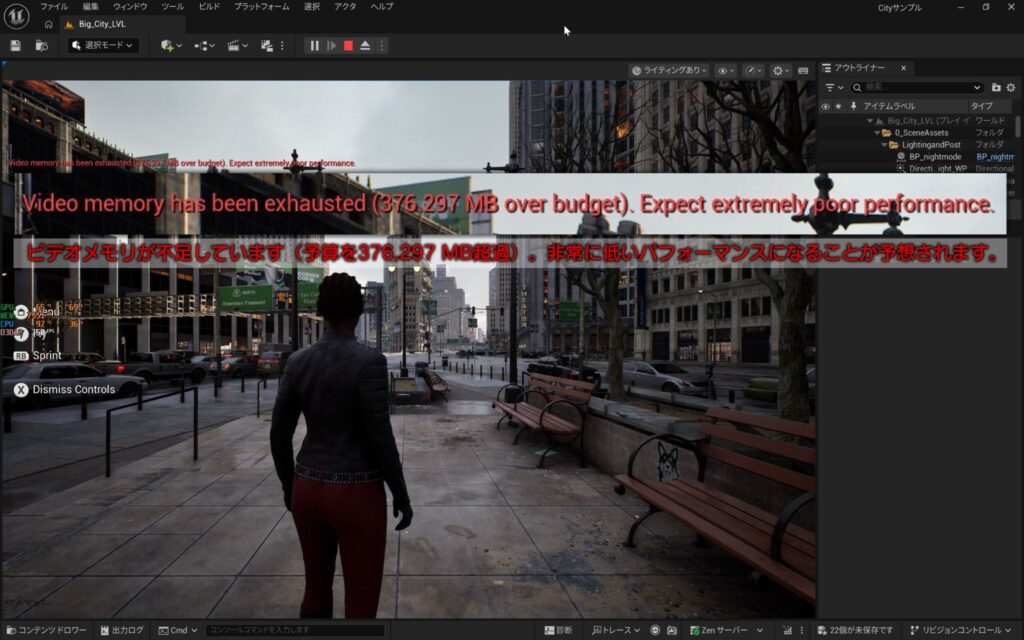Click the eject from player icon
1024x640 pixels.
365,46
